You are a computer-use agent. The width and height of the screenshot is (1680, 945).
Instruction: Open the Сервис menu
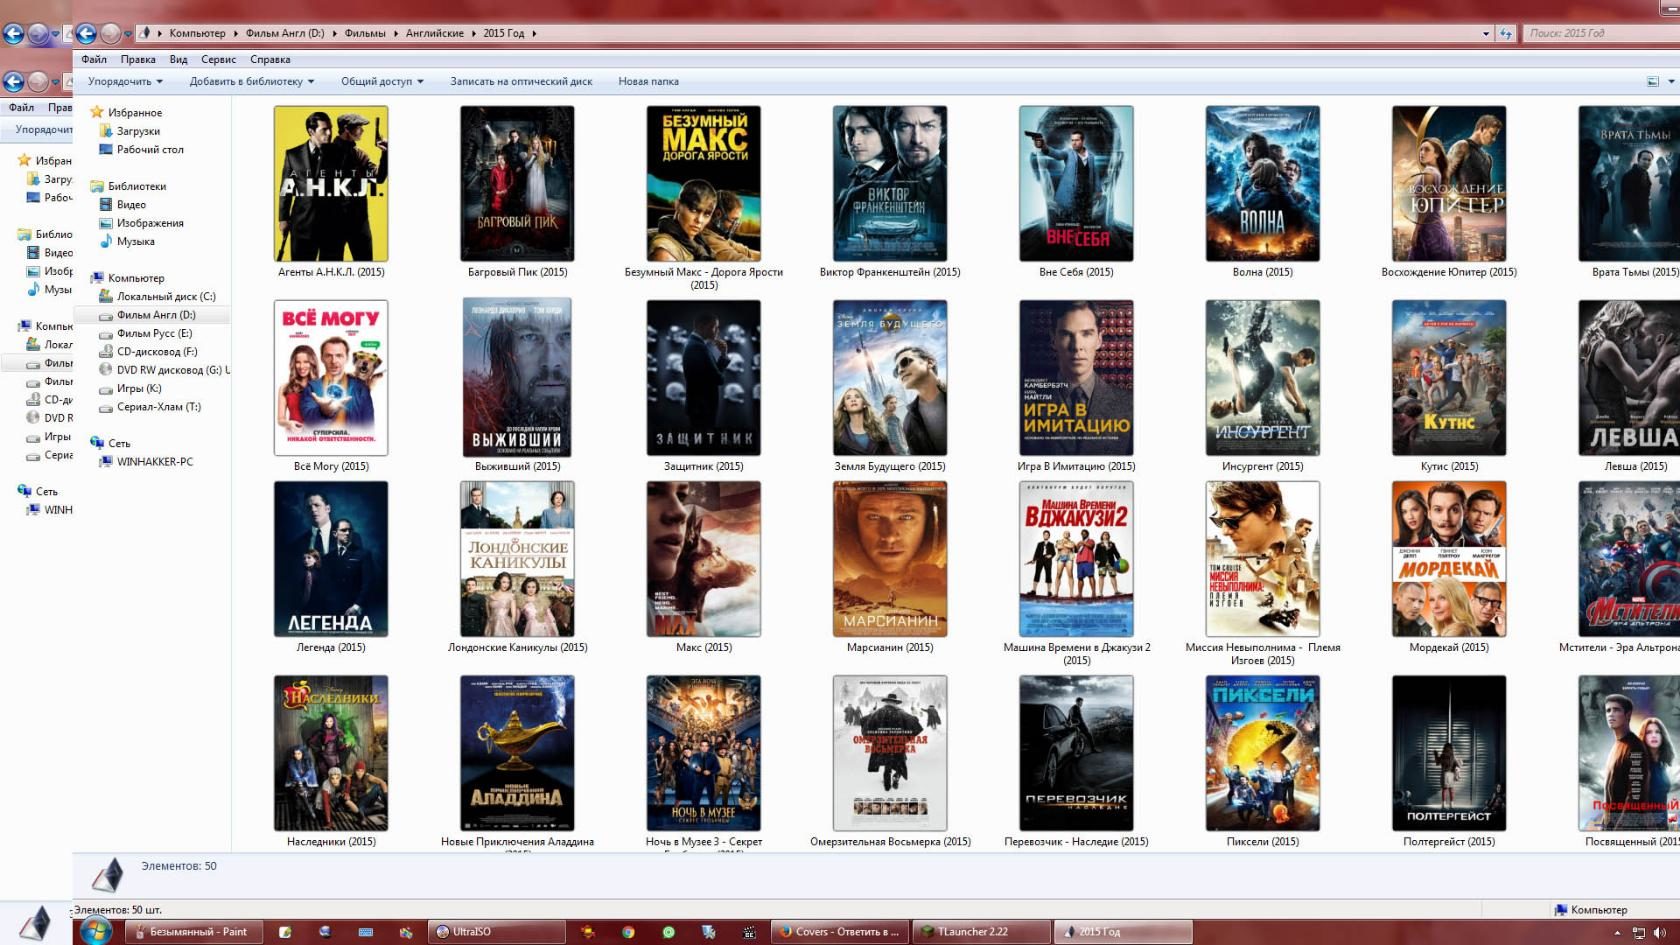point(218,59)
